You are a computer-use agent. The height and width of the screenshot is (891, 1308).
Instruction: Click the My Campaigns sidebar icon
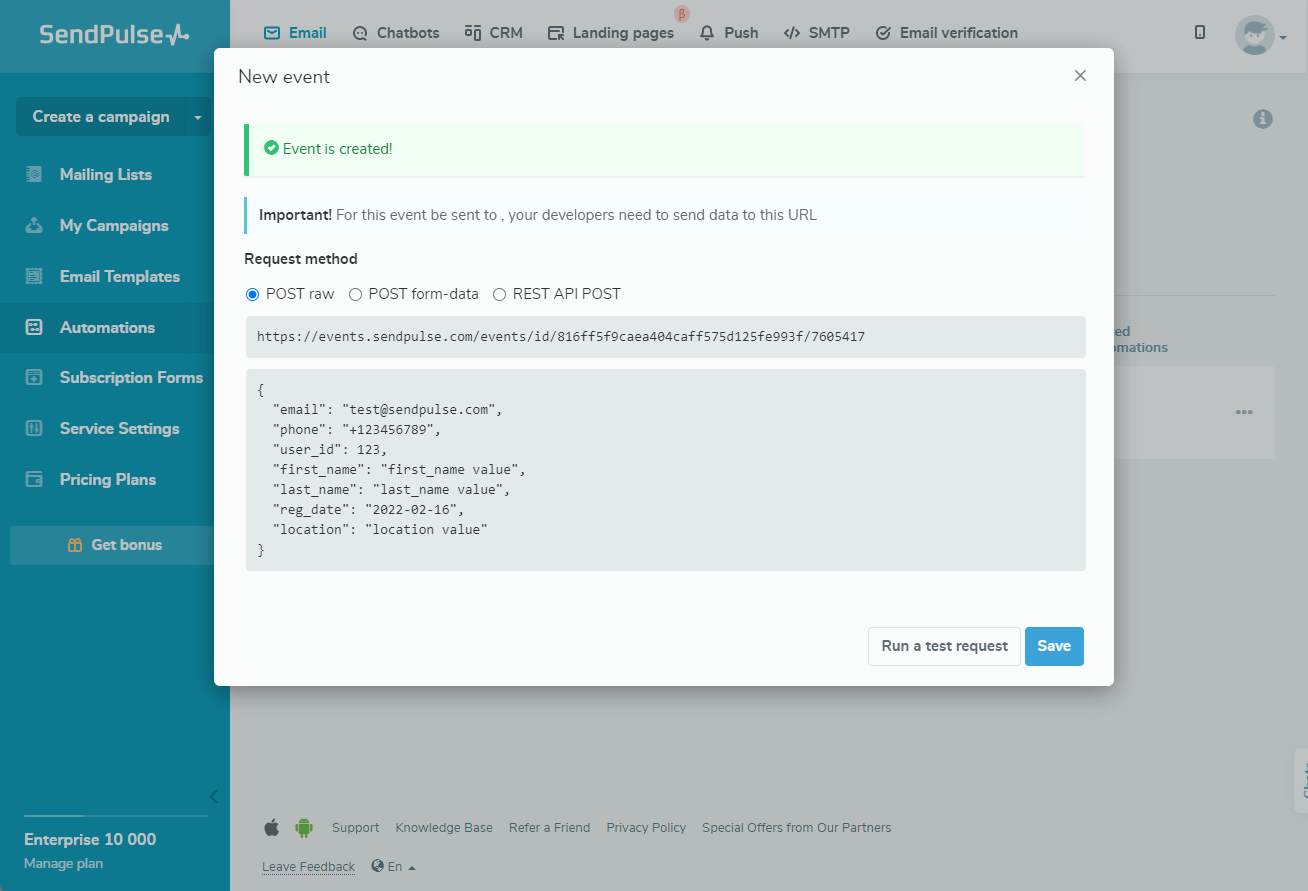(34, 225)
